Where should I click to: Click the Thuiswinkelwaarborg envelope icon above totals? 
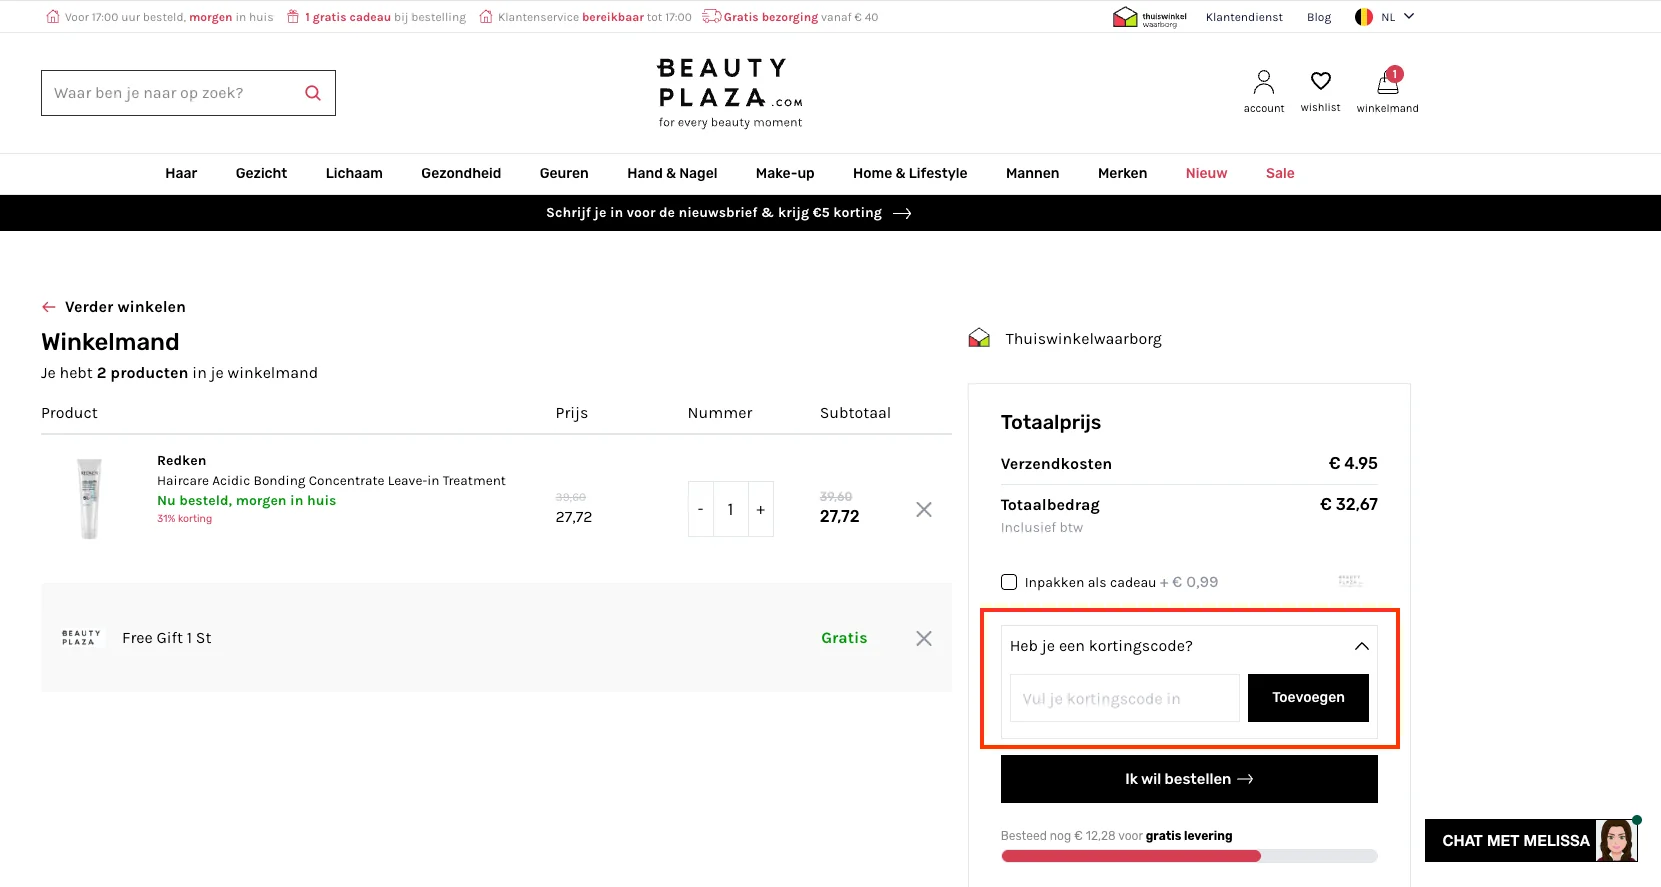(979, 338)
